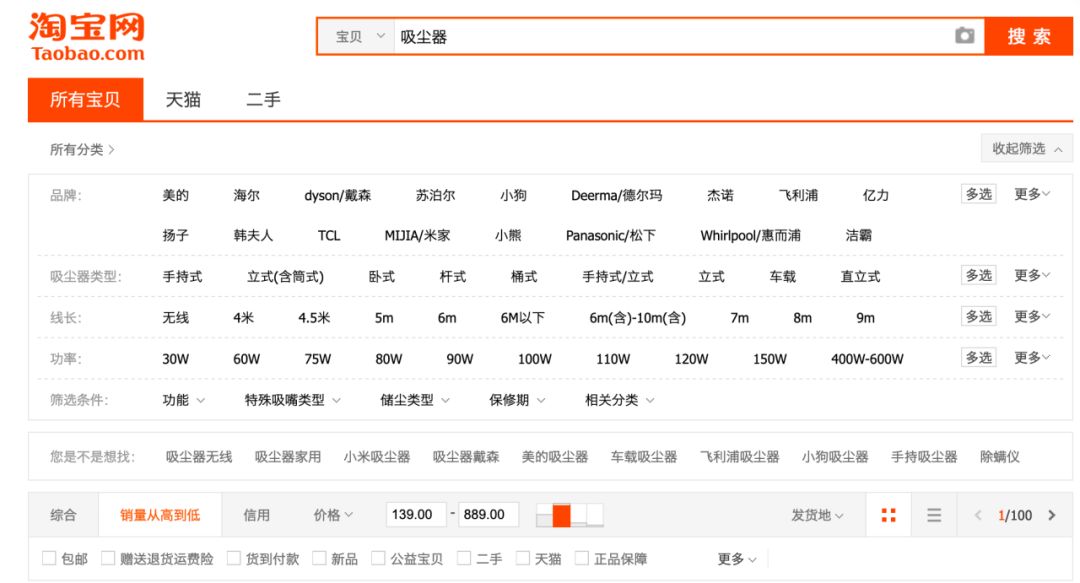Go to previous results page arrow
This screenshot has height=583, width=1080.
tap(977, 515)
